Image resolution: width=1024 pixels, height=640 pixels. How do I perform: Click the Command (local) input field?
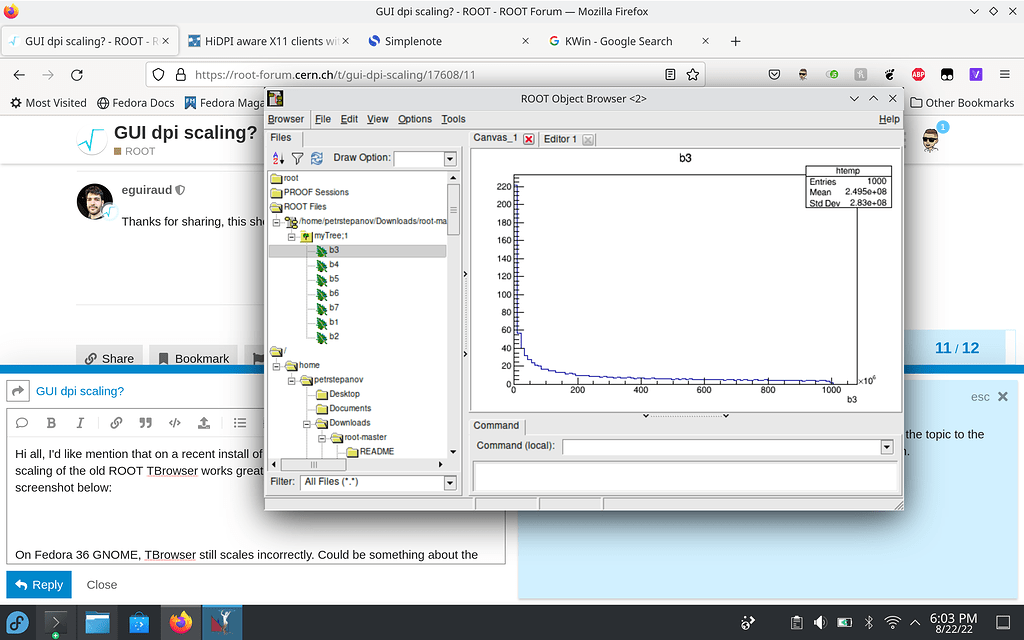coord(721,447)
